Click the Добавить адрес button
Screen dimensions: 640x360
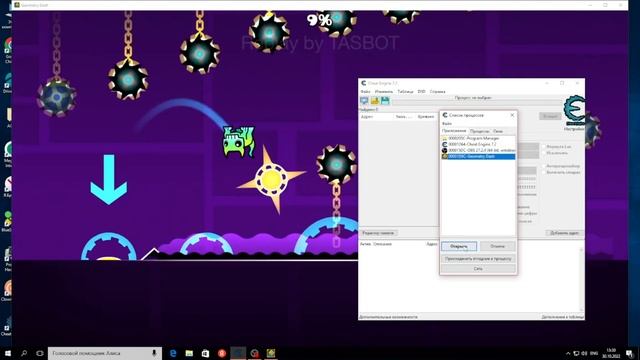(x=564, y=233)
